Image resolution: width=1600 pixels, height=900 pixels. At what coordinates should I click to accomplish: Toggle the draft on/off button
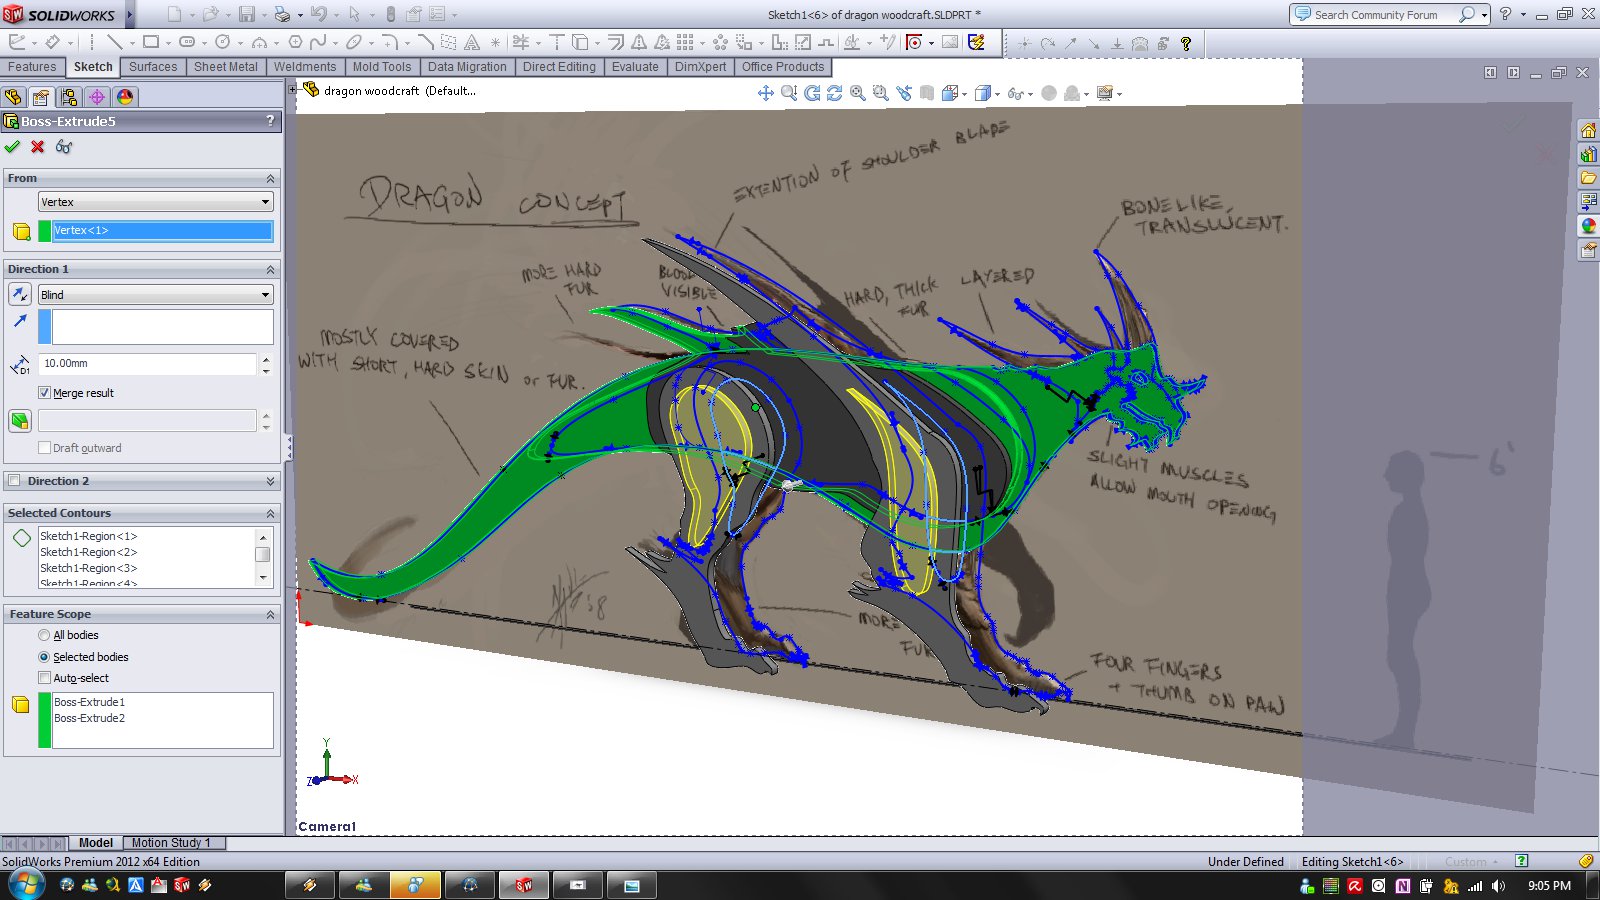click(20, 421)
